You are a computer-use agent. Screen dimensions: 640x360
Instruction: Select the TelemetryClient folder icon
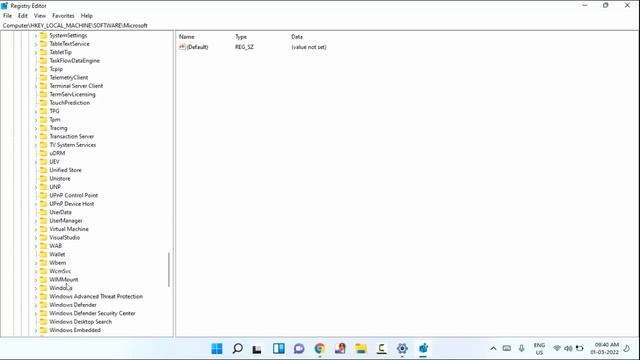pos(43,78)
